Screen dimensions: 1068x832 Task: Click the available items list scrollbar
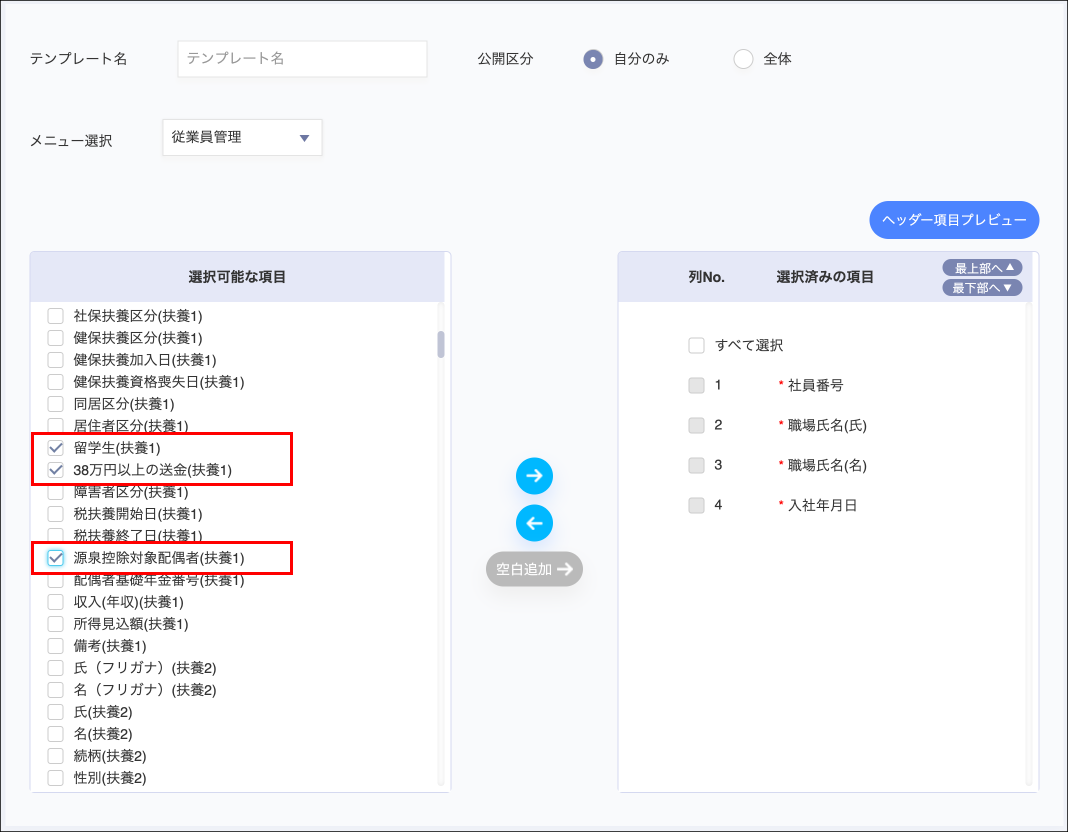[441, 345]
